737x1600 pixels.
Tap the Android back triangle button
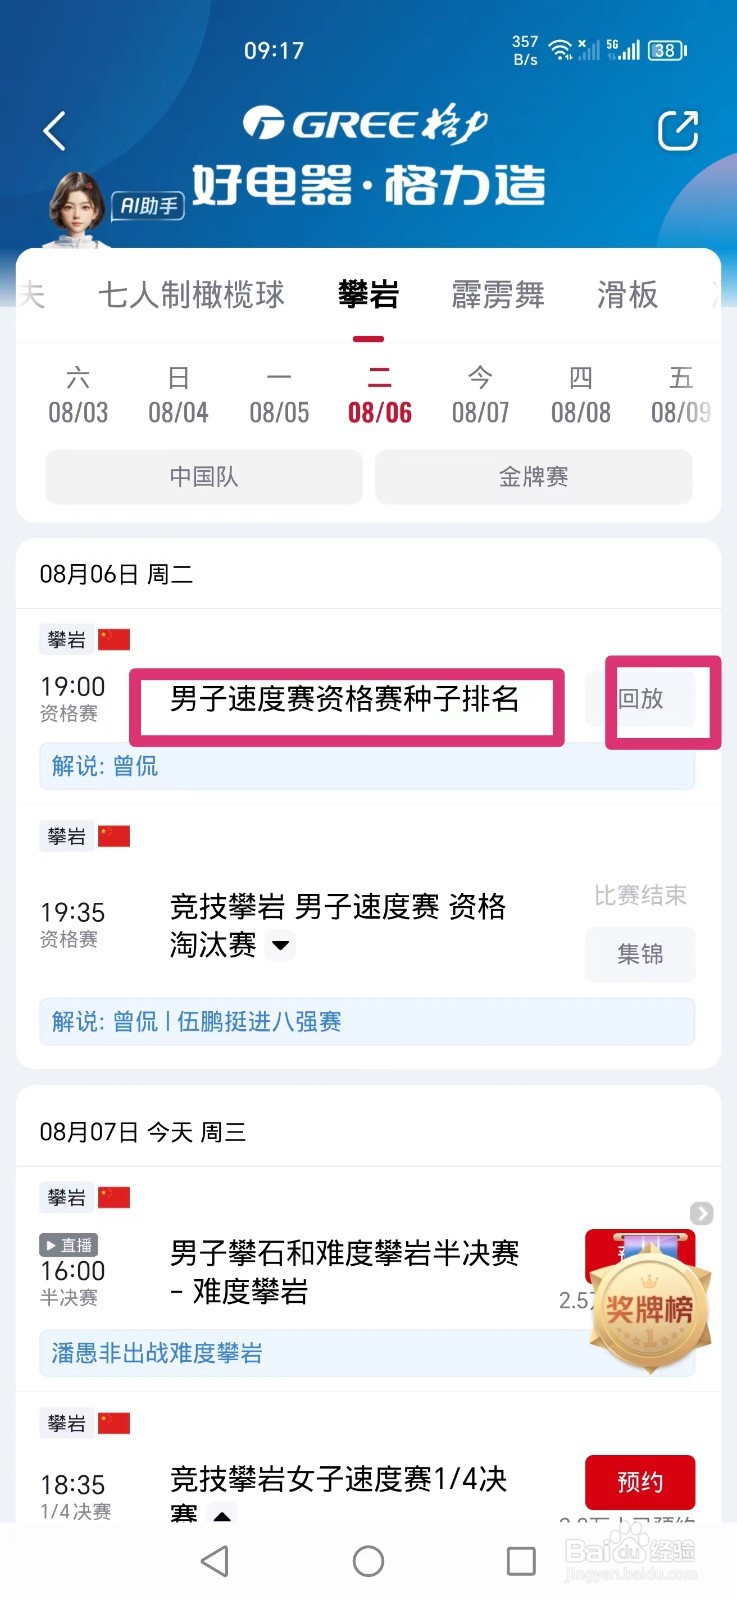[x=215, y=1560]
